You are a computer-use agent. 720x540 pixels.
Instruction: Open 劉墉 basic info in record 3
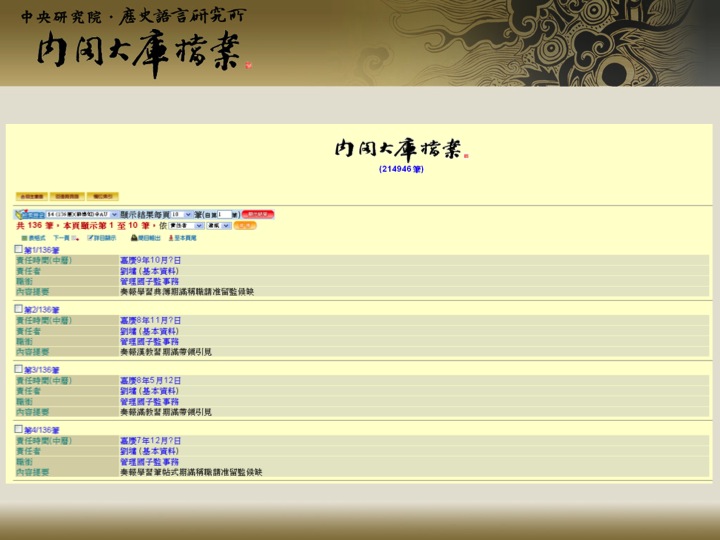point(149,391)
